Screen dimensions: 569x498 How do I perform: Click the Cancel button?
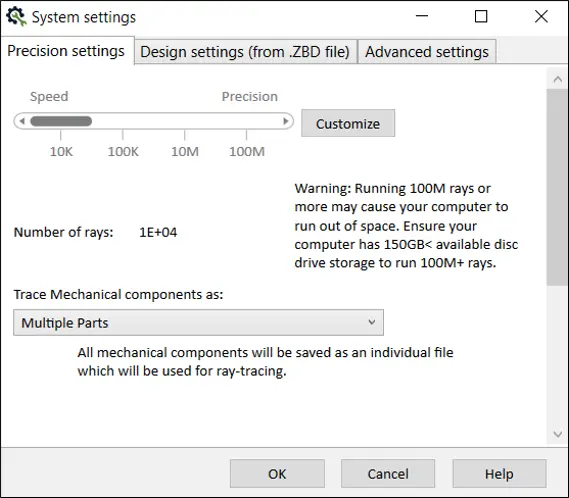tap(388, 474)
